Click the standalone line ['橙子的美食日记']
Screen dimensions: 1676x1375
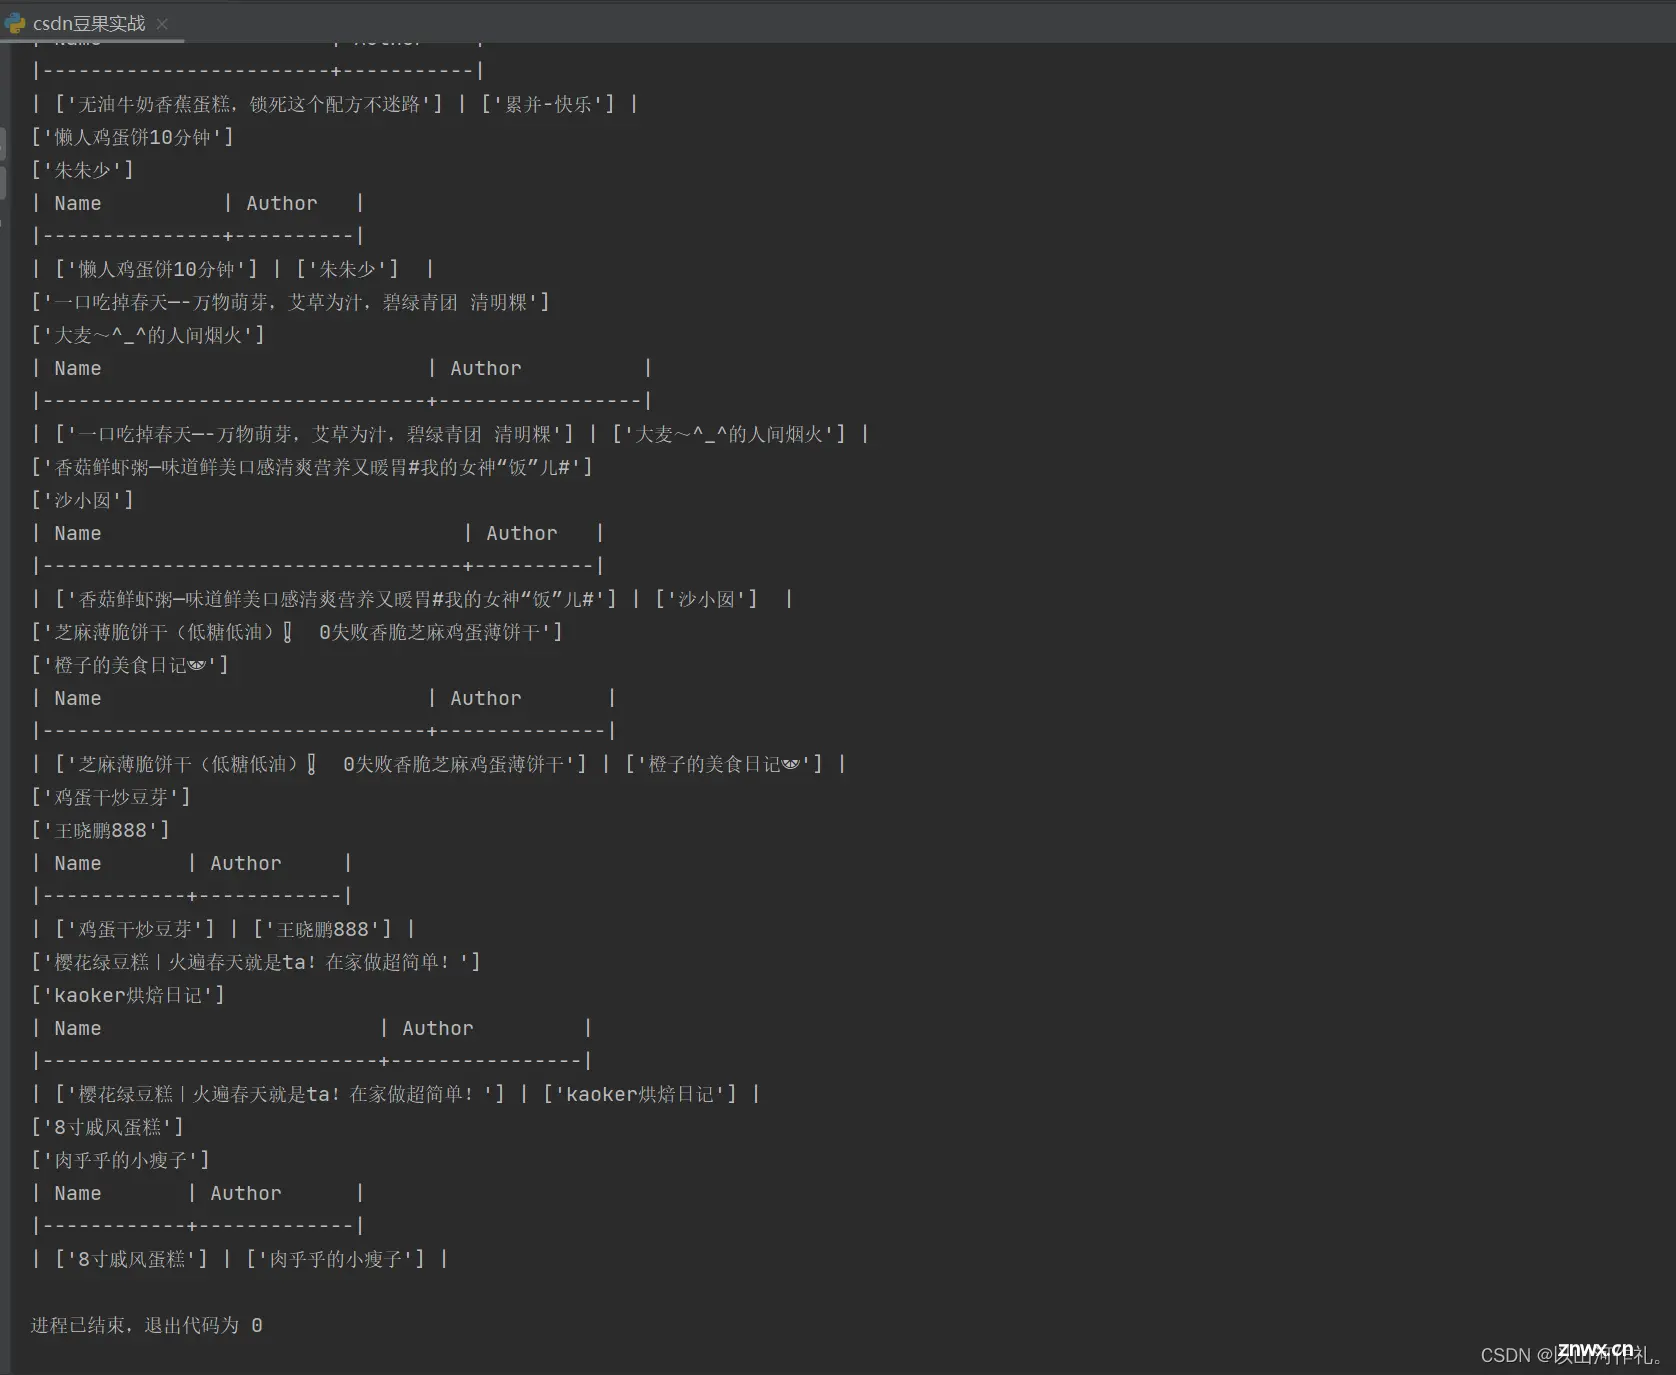(x=130, y=665)
